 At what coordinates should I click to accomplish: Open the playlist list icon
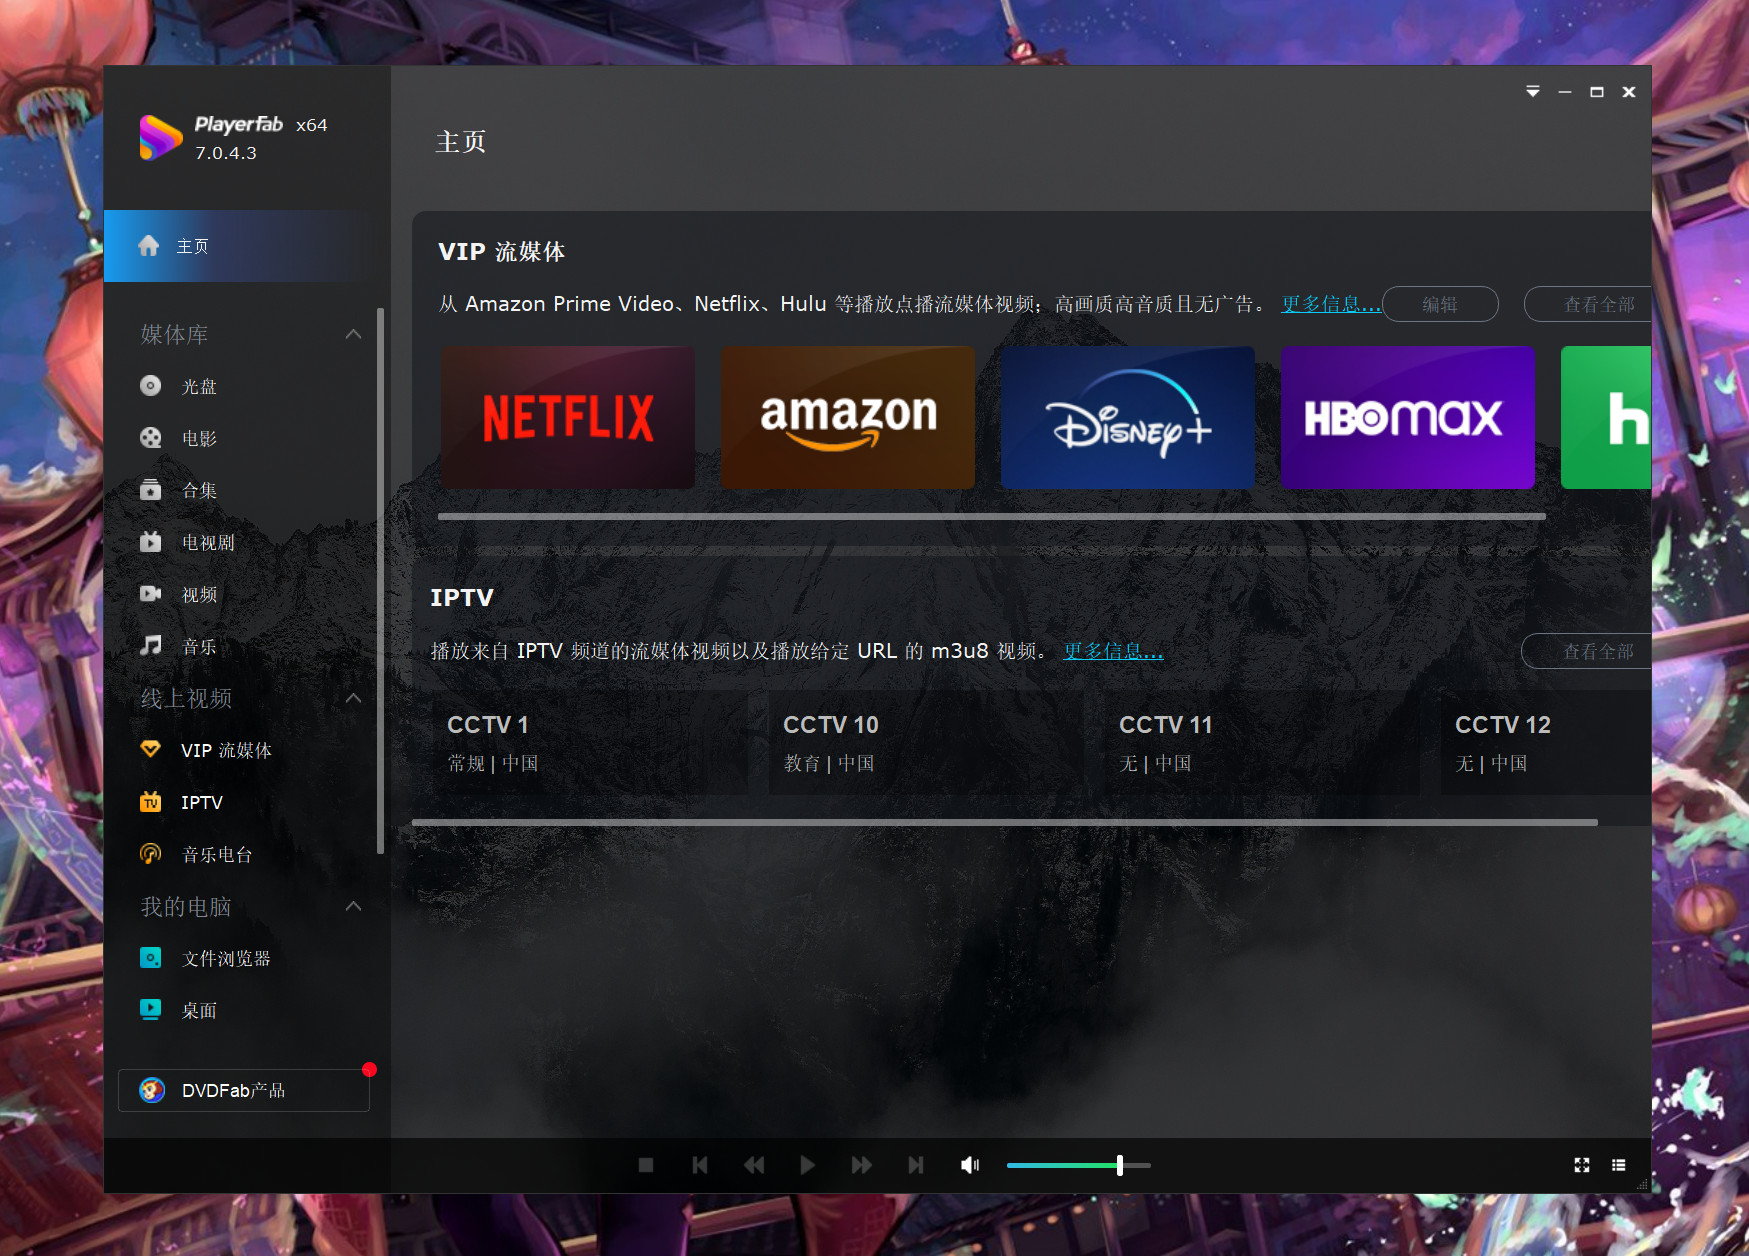(1619, 1165)
